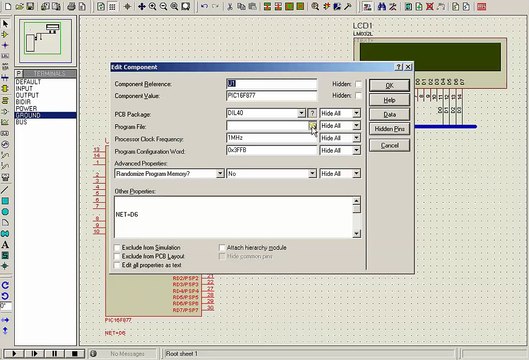
Task: Open Hide All dropdown for Advanced Properties
Action: tap(356, 173)
